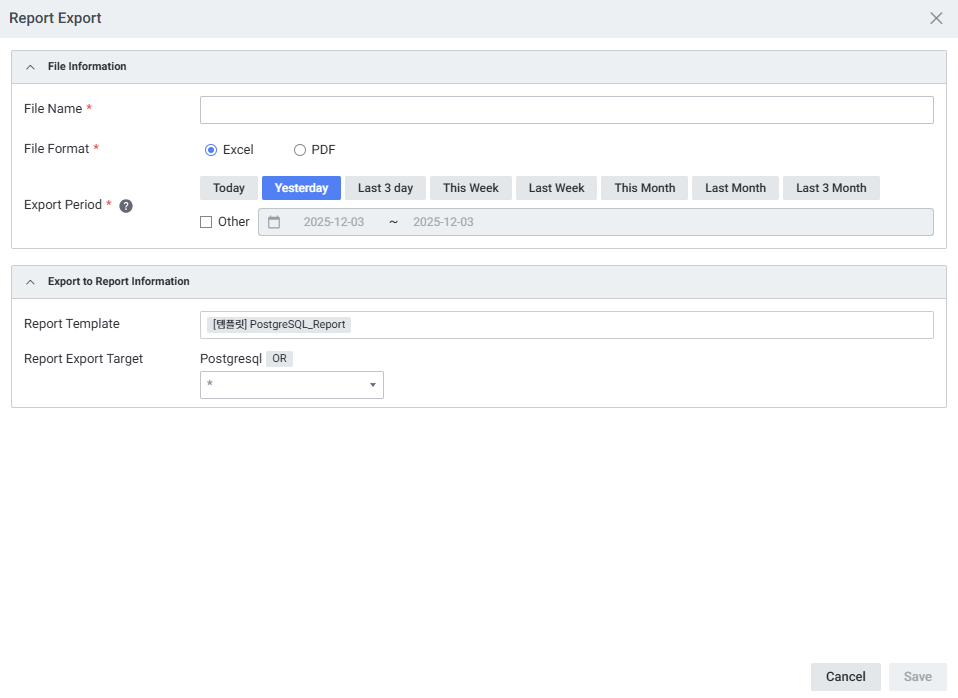Pick Last Week as export period
The height and width of the screenshot is (698, 958).
point(556,188)
